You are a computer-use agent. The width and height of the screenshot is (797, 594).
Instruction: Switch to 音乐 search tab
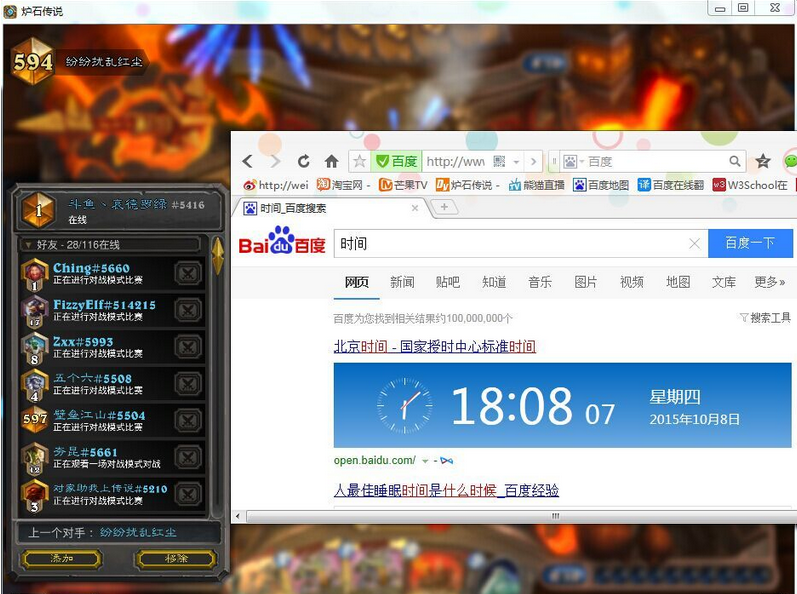(x=540, y=282)
